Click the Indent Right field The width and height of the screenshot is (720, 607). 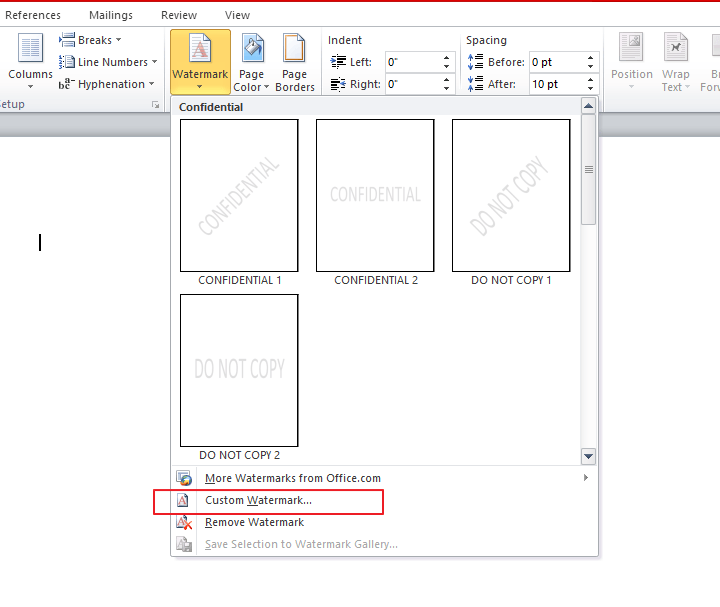coord(413,84)
